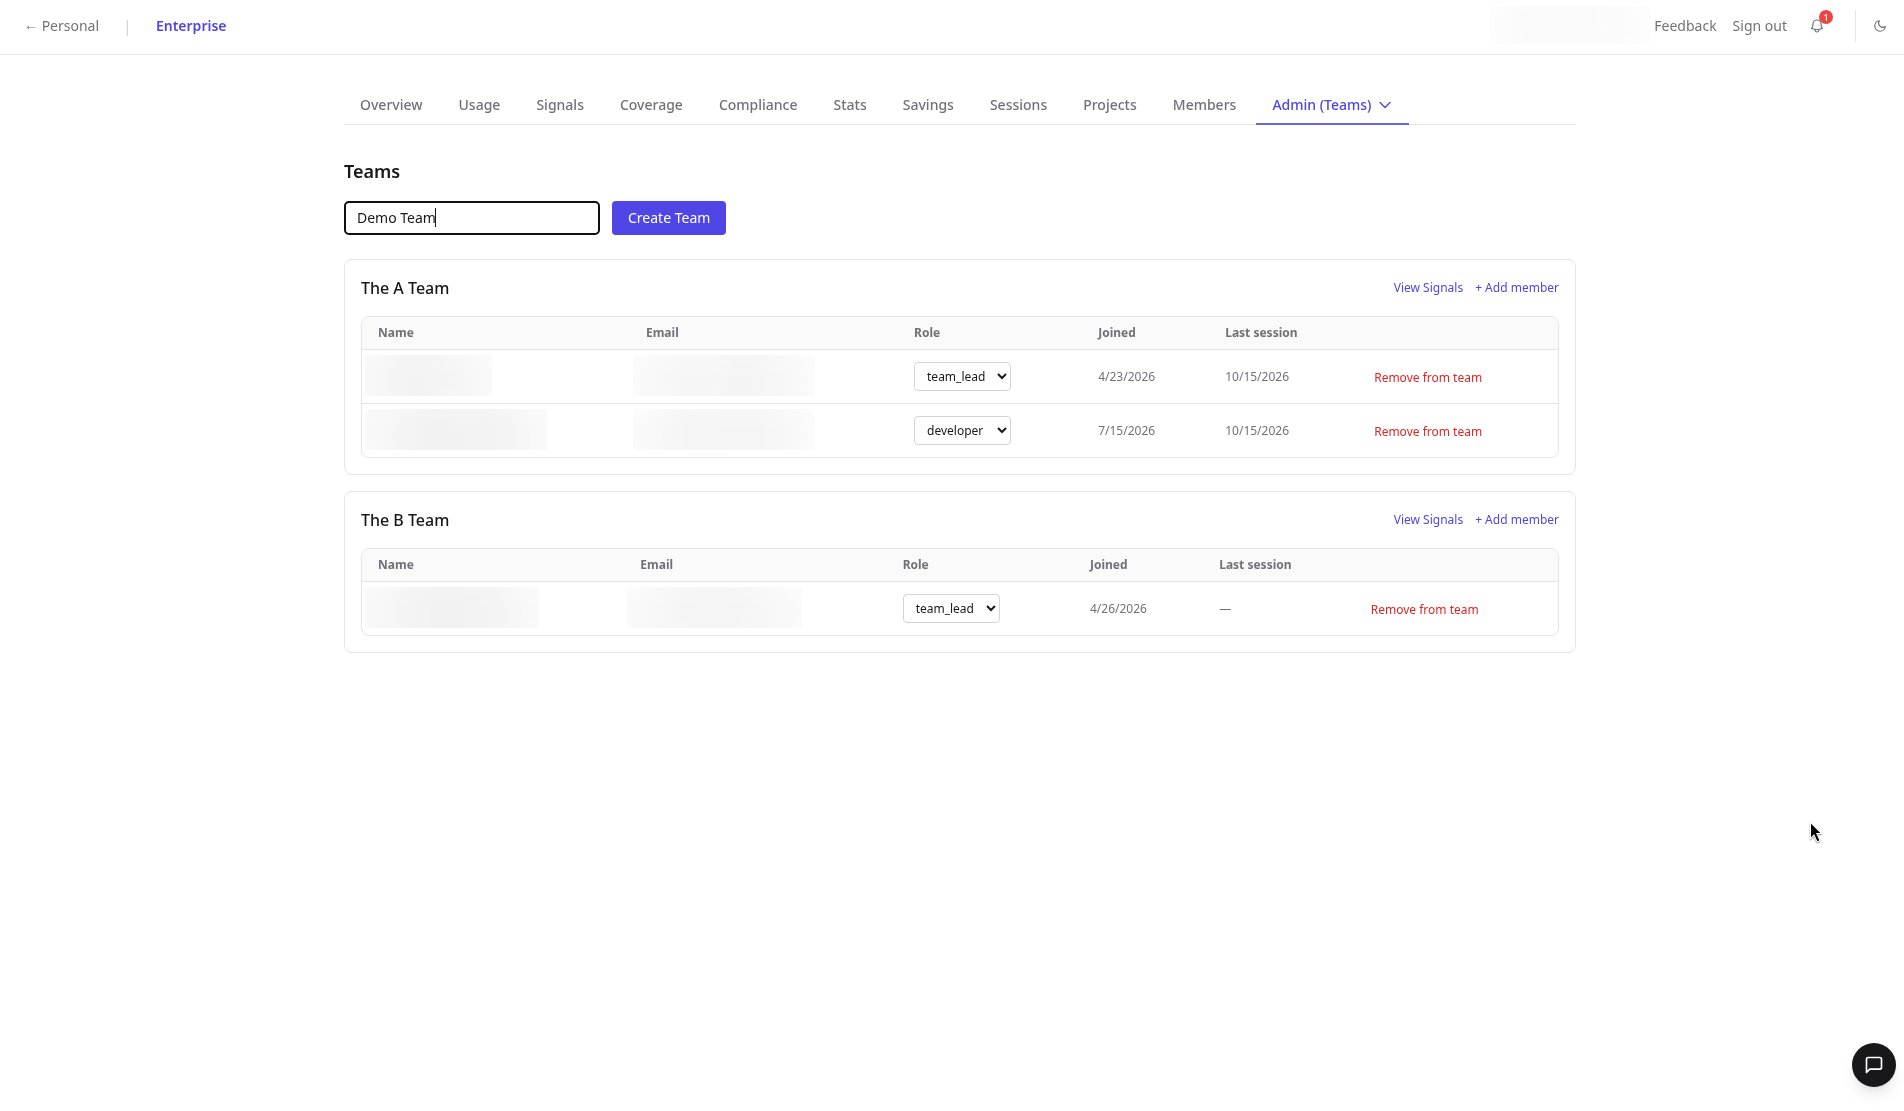This screenshot has width=1904, height=1111.
Task: Click the Create Team button
Action: [x=669, y=218]
